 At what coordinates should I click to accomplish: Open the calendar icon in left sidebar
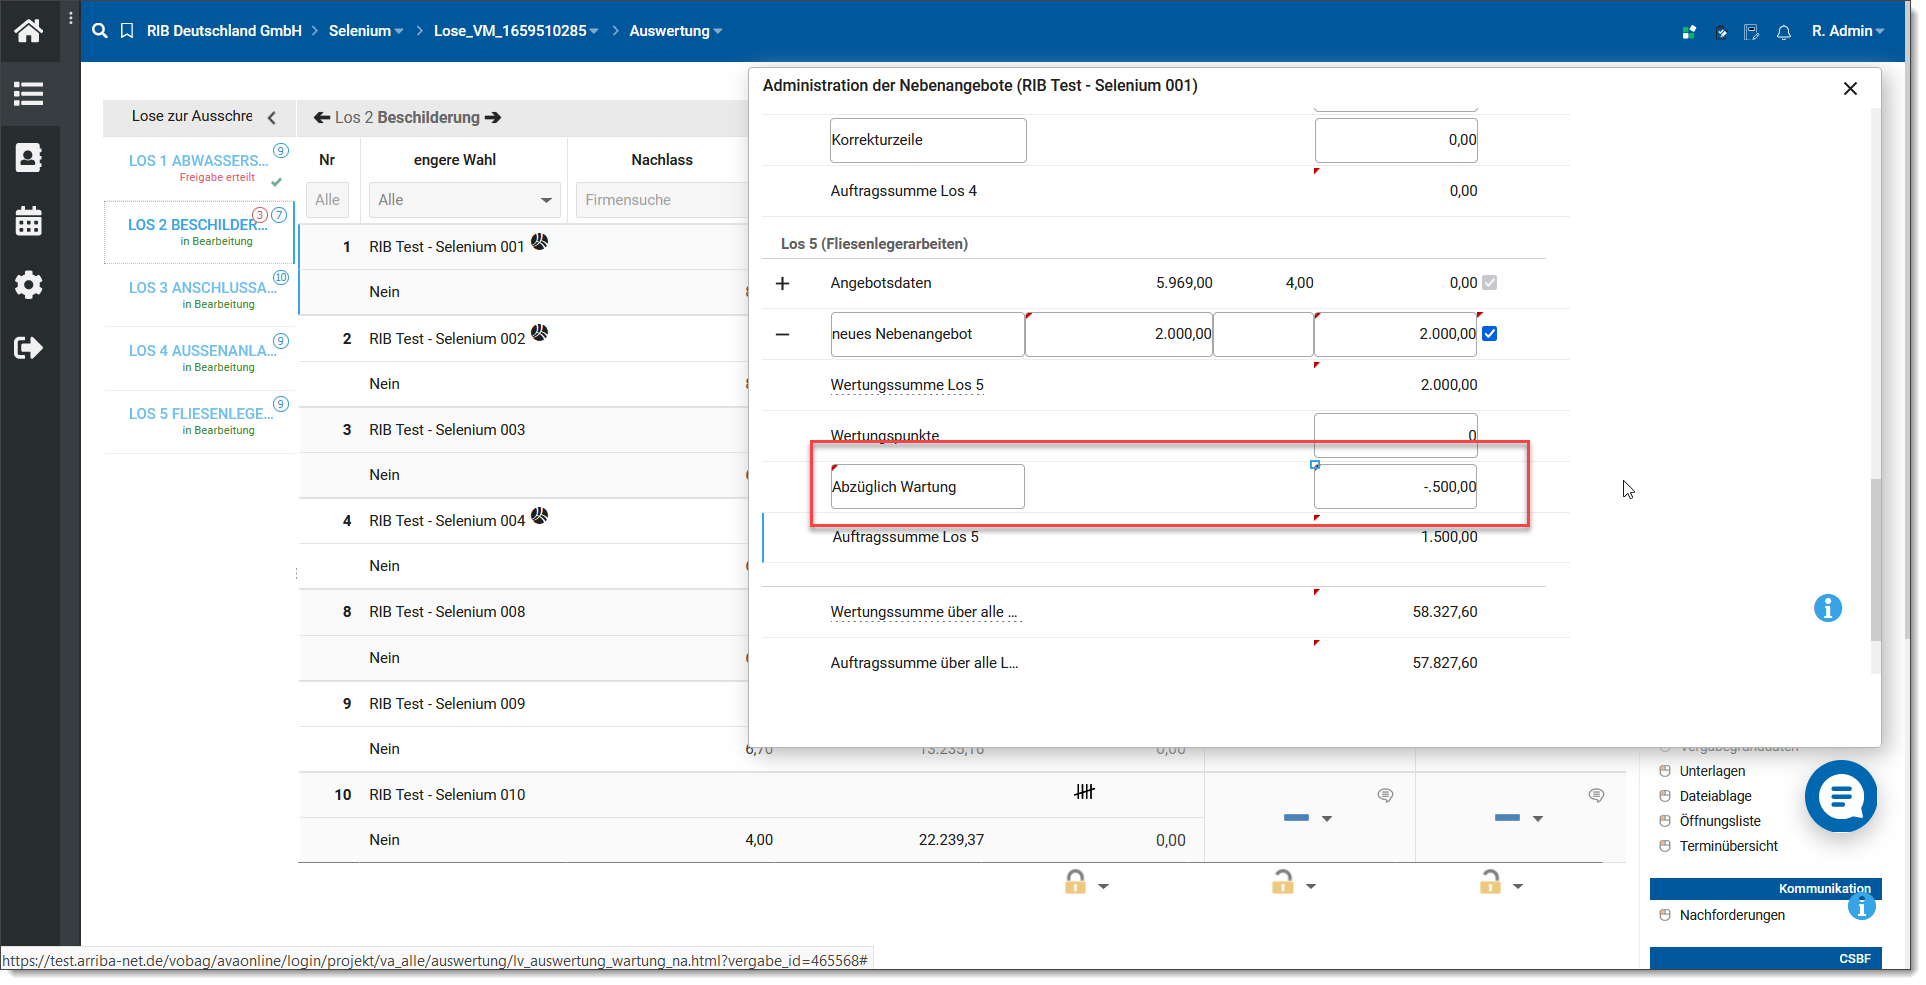tap(28, 221)
